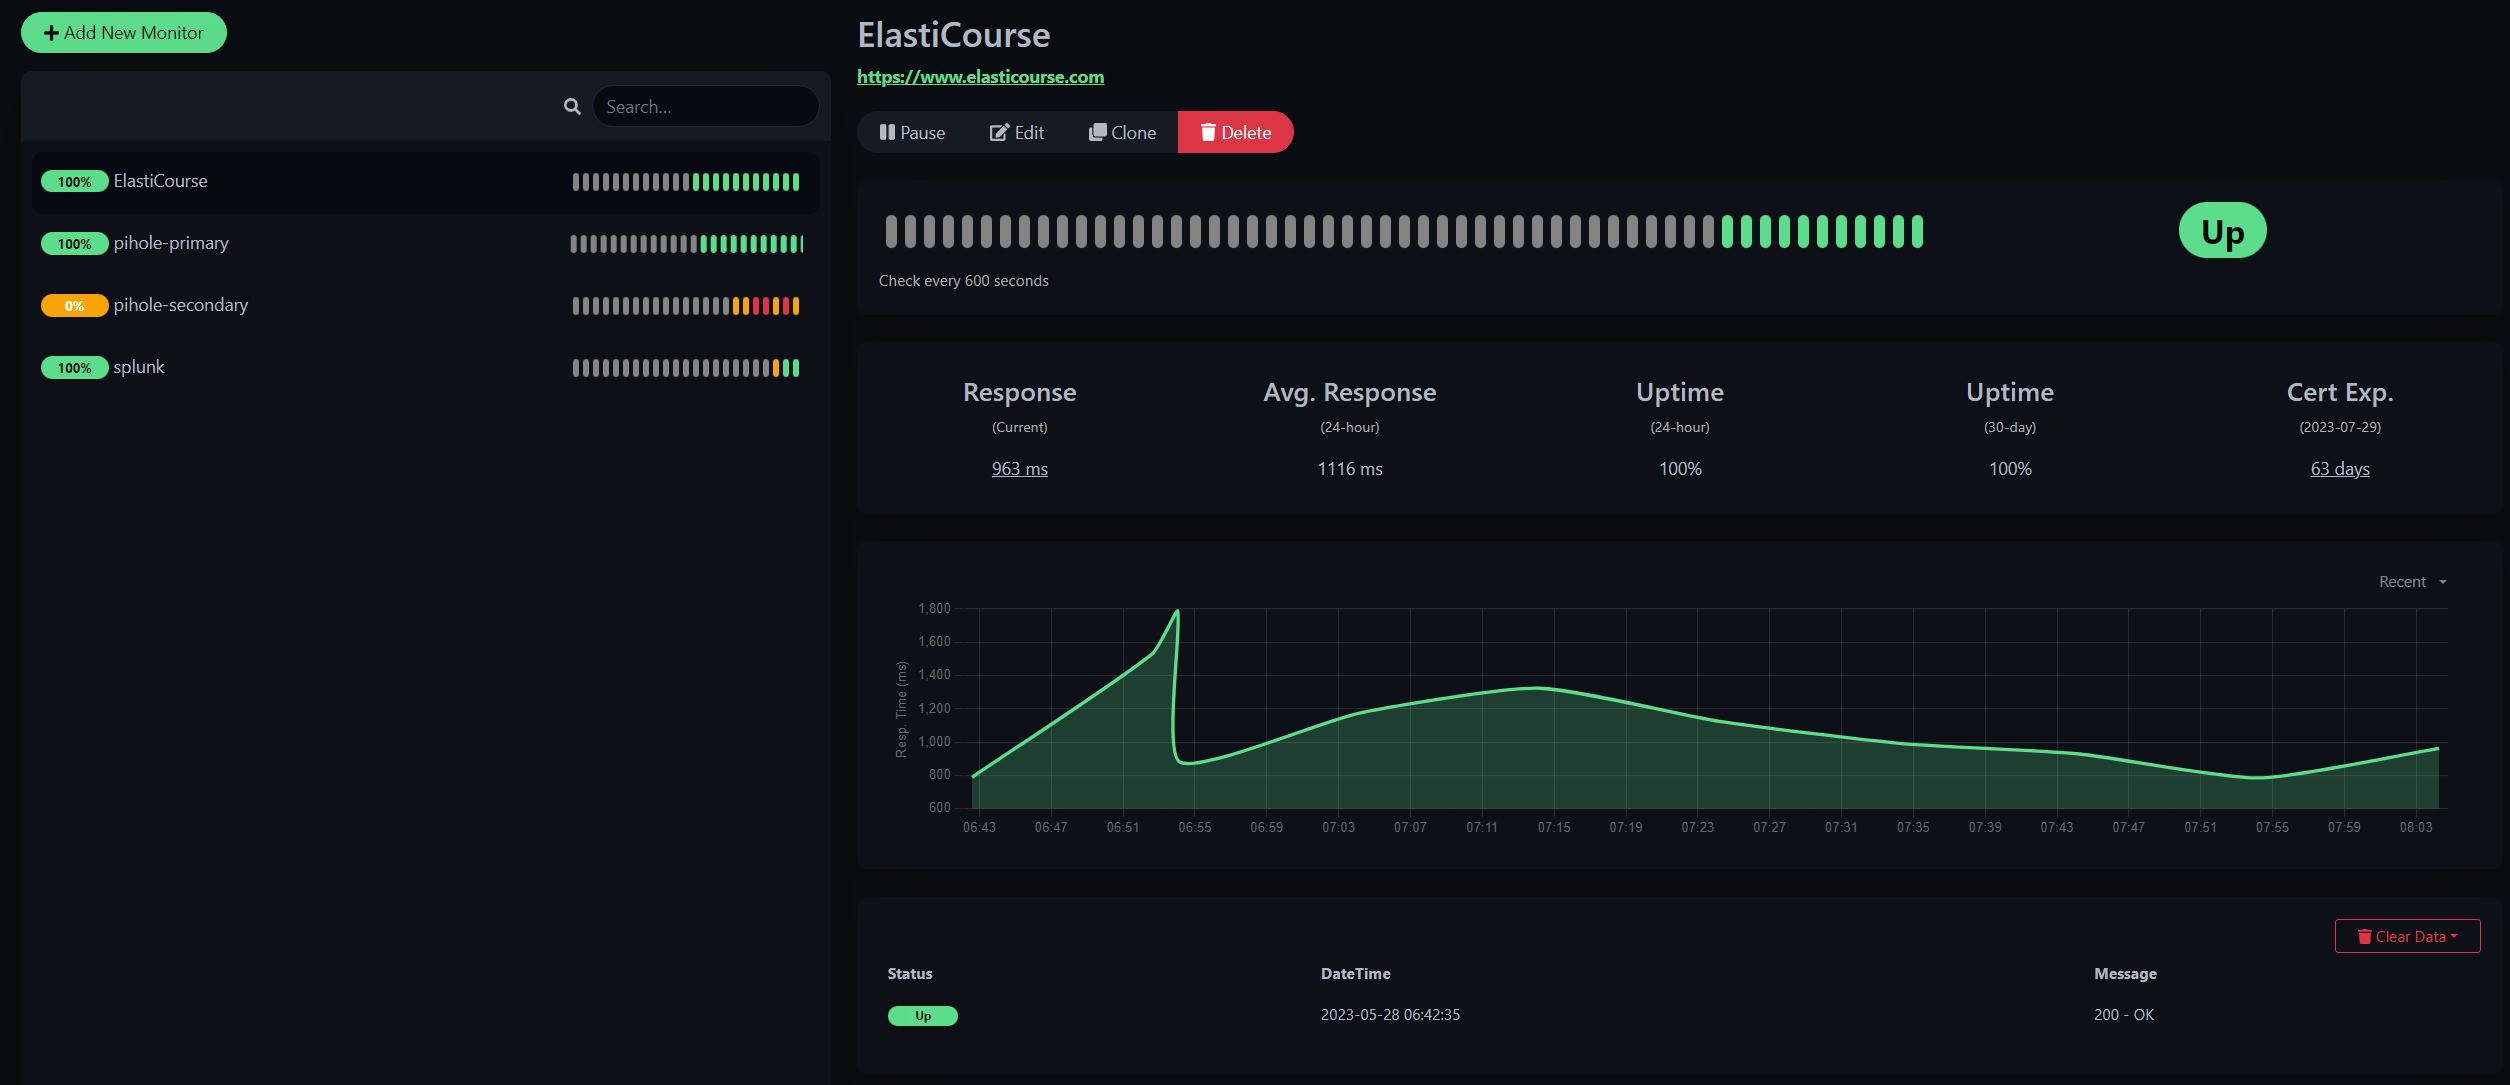Click the 0% badge of pihole-secondary
Viewport: 2510px width, 1085px height.
[74, 306]
